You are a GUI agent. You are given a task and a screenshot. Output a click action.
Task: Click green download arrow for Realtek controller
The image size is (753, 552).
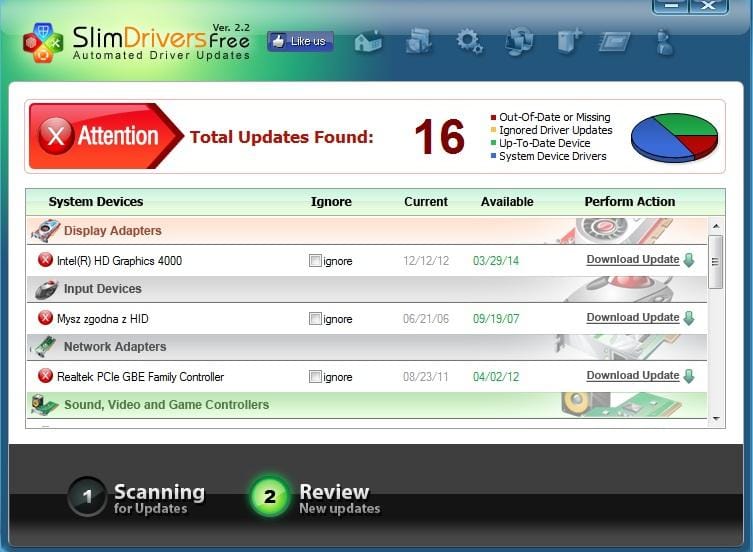click(688, 376)
